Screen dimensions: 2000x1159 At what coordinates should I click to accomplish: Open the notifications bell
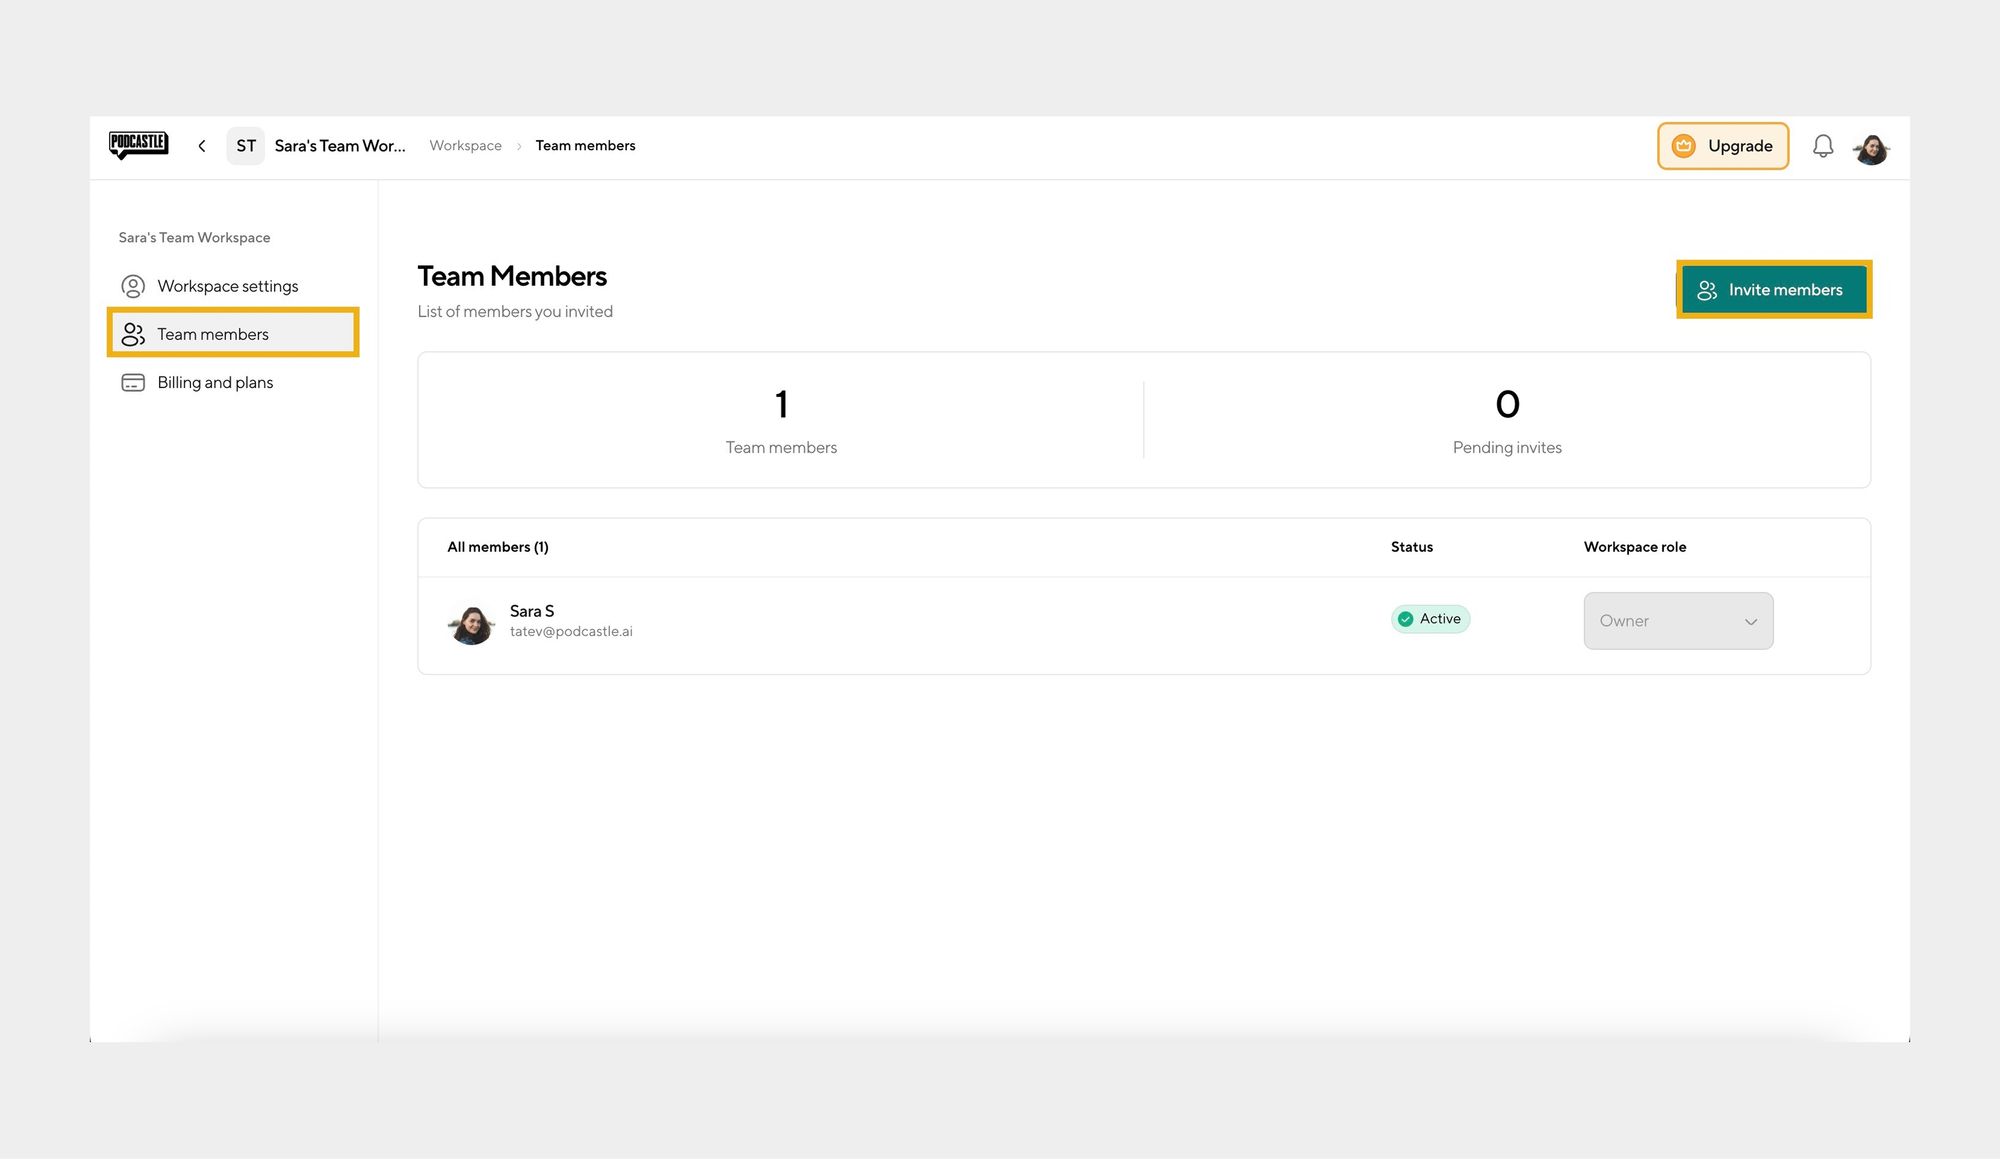[1822, 146]
